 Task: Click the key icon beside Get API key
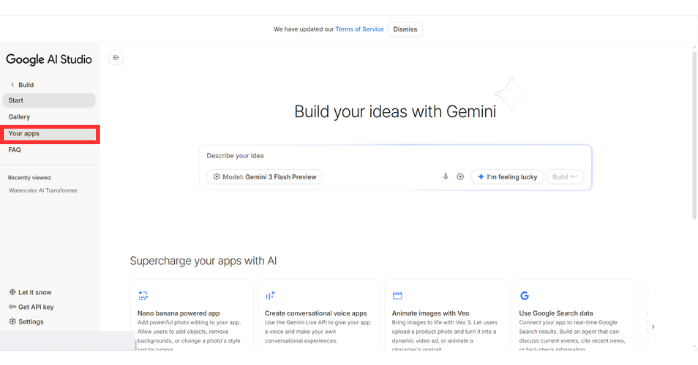pos(12,307)
